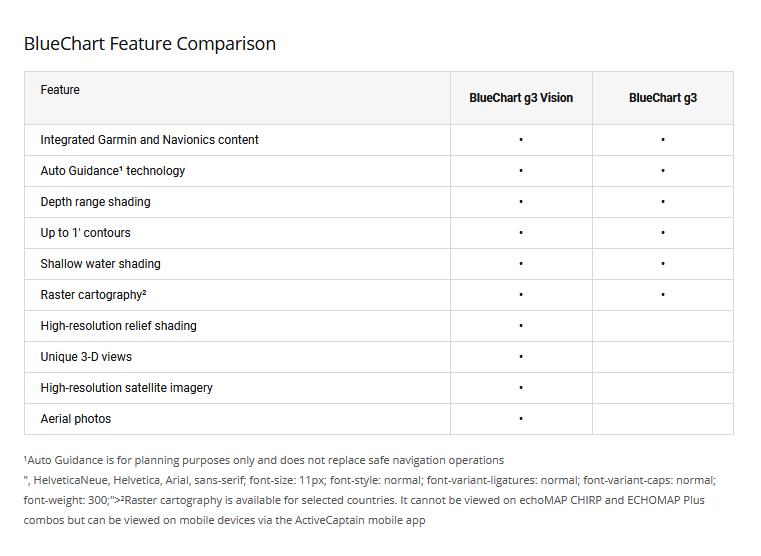This screenshot has width=761, height=556.
Task: Click the Integrated Garmin and Navionics content row
Action: 149,140
